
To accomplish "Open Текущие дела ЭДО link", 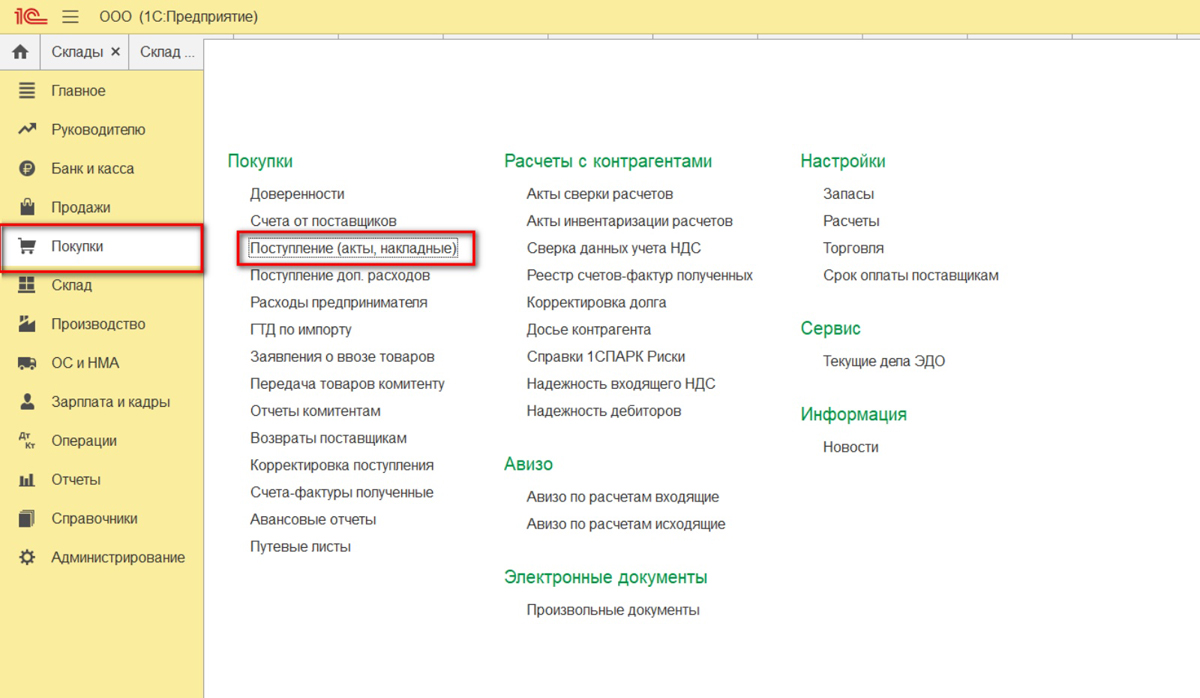I will (883, 361).
